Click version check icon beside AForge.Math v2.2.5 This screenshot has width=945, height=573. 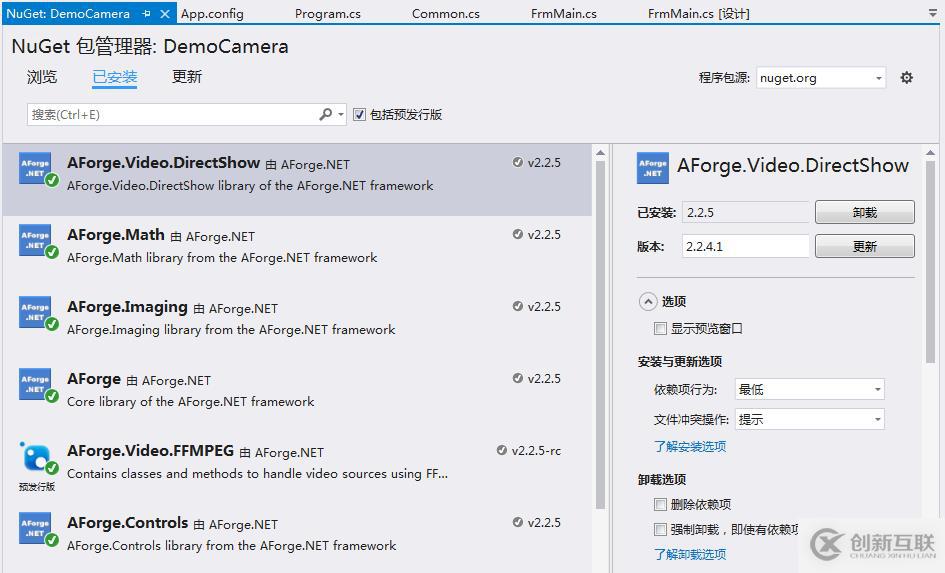click(518, 234)
